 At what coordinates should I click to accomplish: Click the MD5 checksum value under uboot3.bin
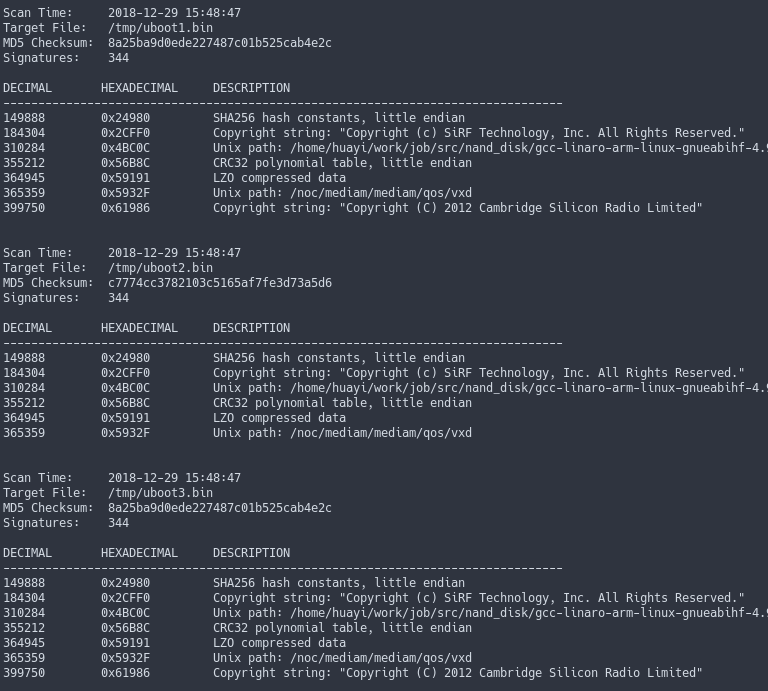click(x=220, y=508)
